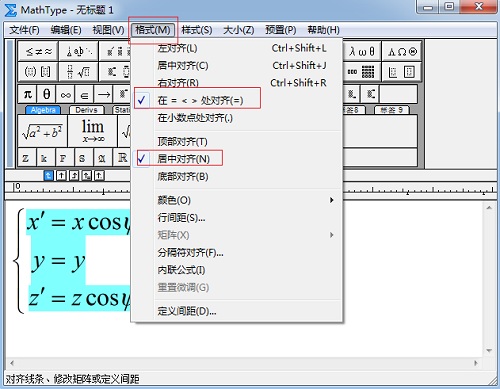
Task: Open the 预置(P) menu
Action: click(280, 30)
